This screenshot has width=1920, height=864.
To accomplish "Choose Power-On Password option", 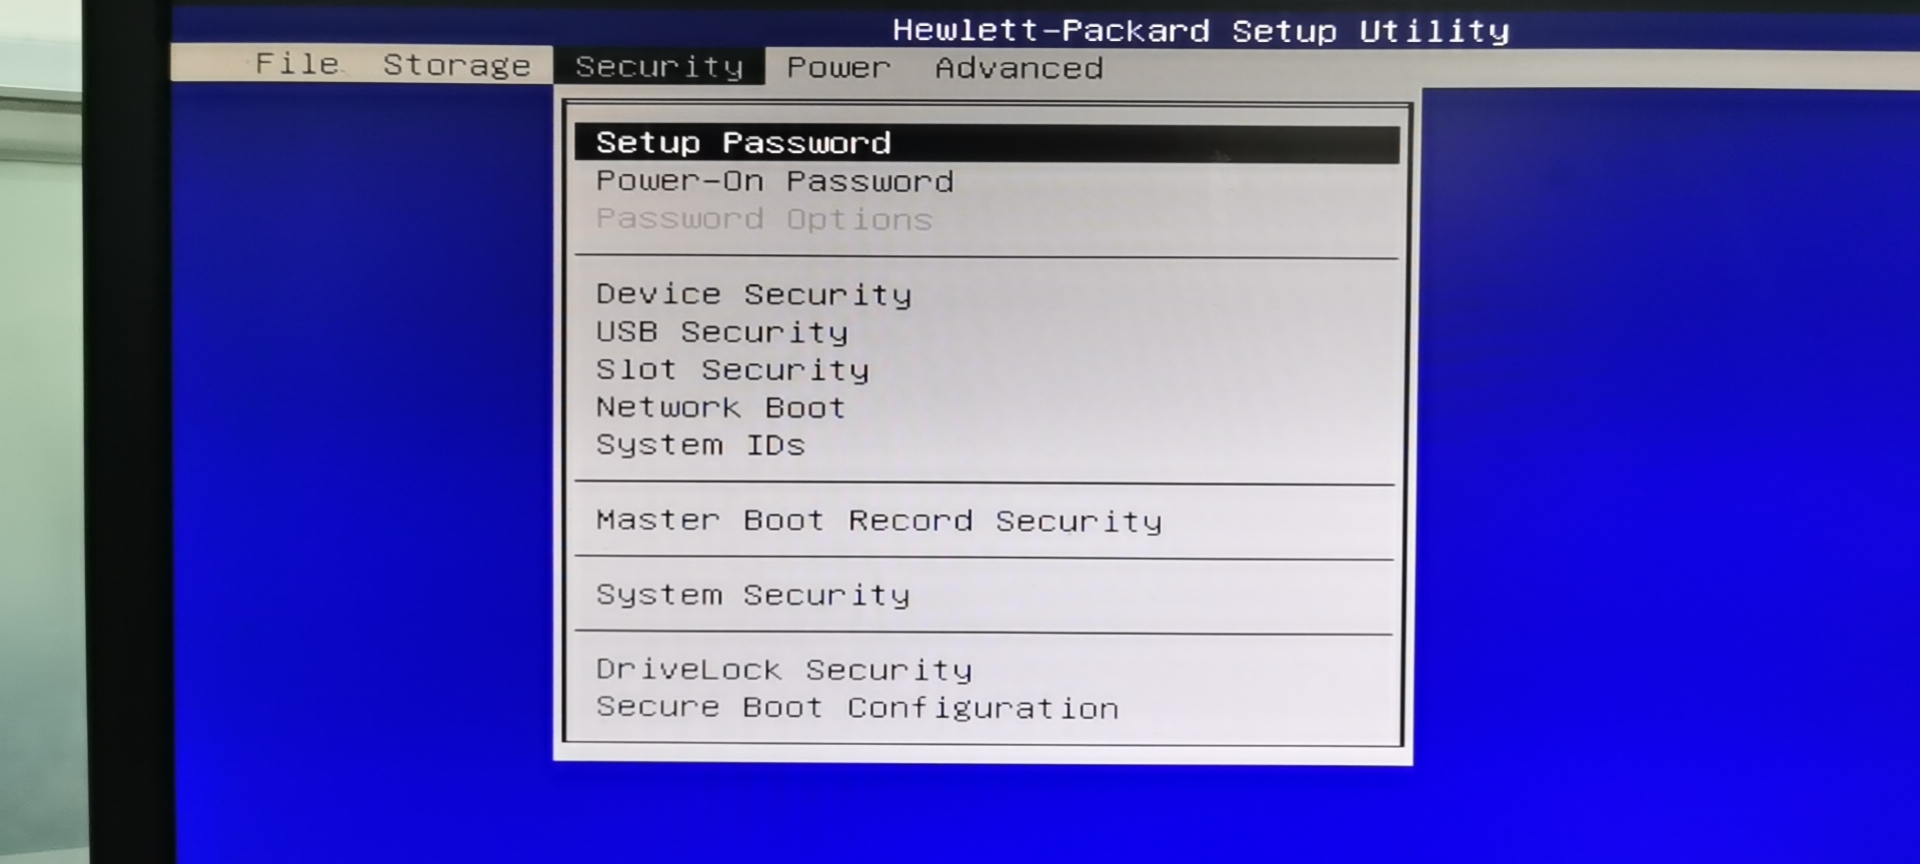I will [774, 181].
